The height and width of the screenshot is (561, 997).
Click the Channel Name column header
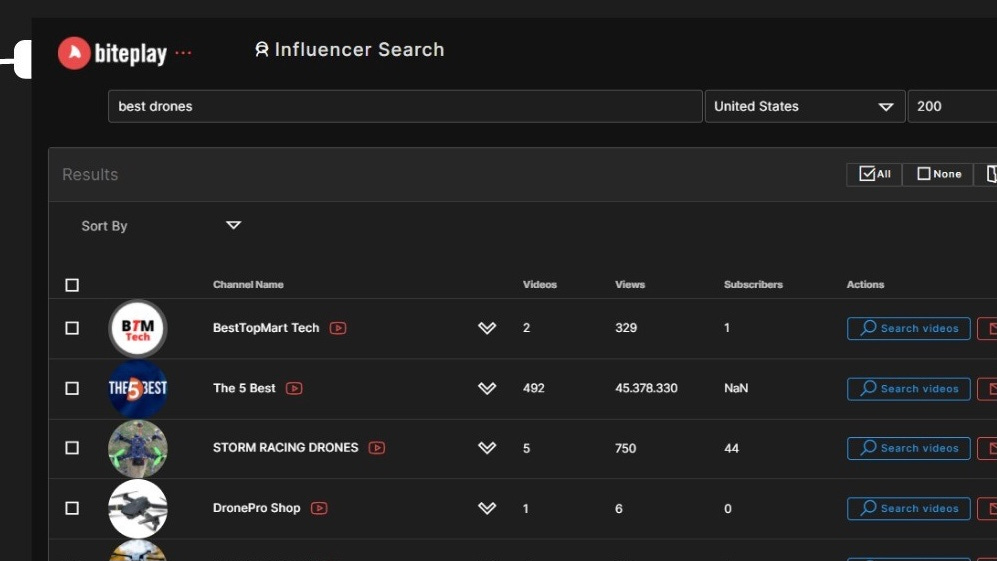point(248,284)
